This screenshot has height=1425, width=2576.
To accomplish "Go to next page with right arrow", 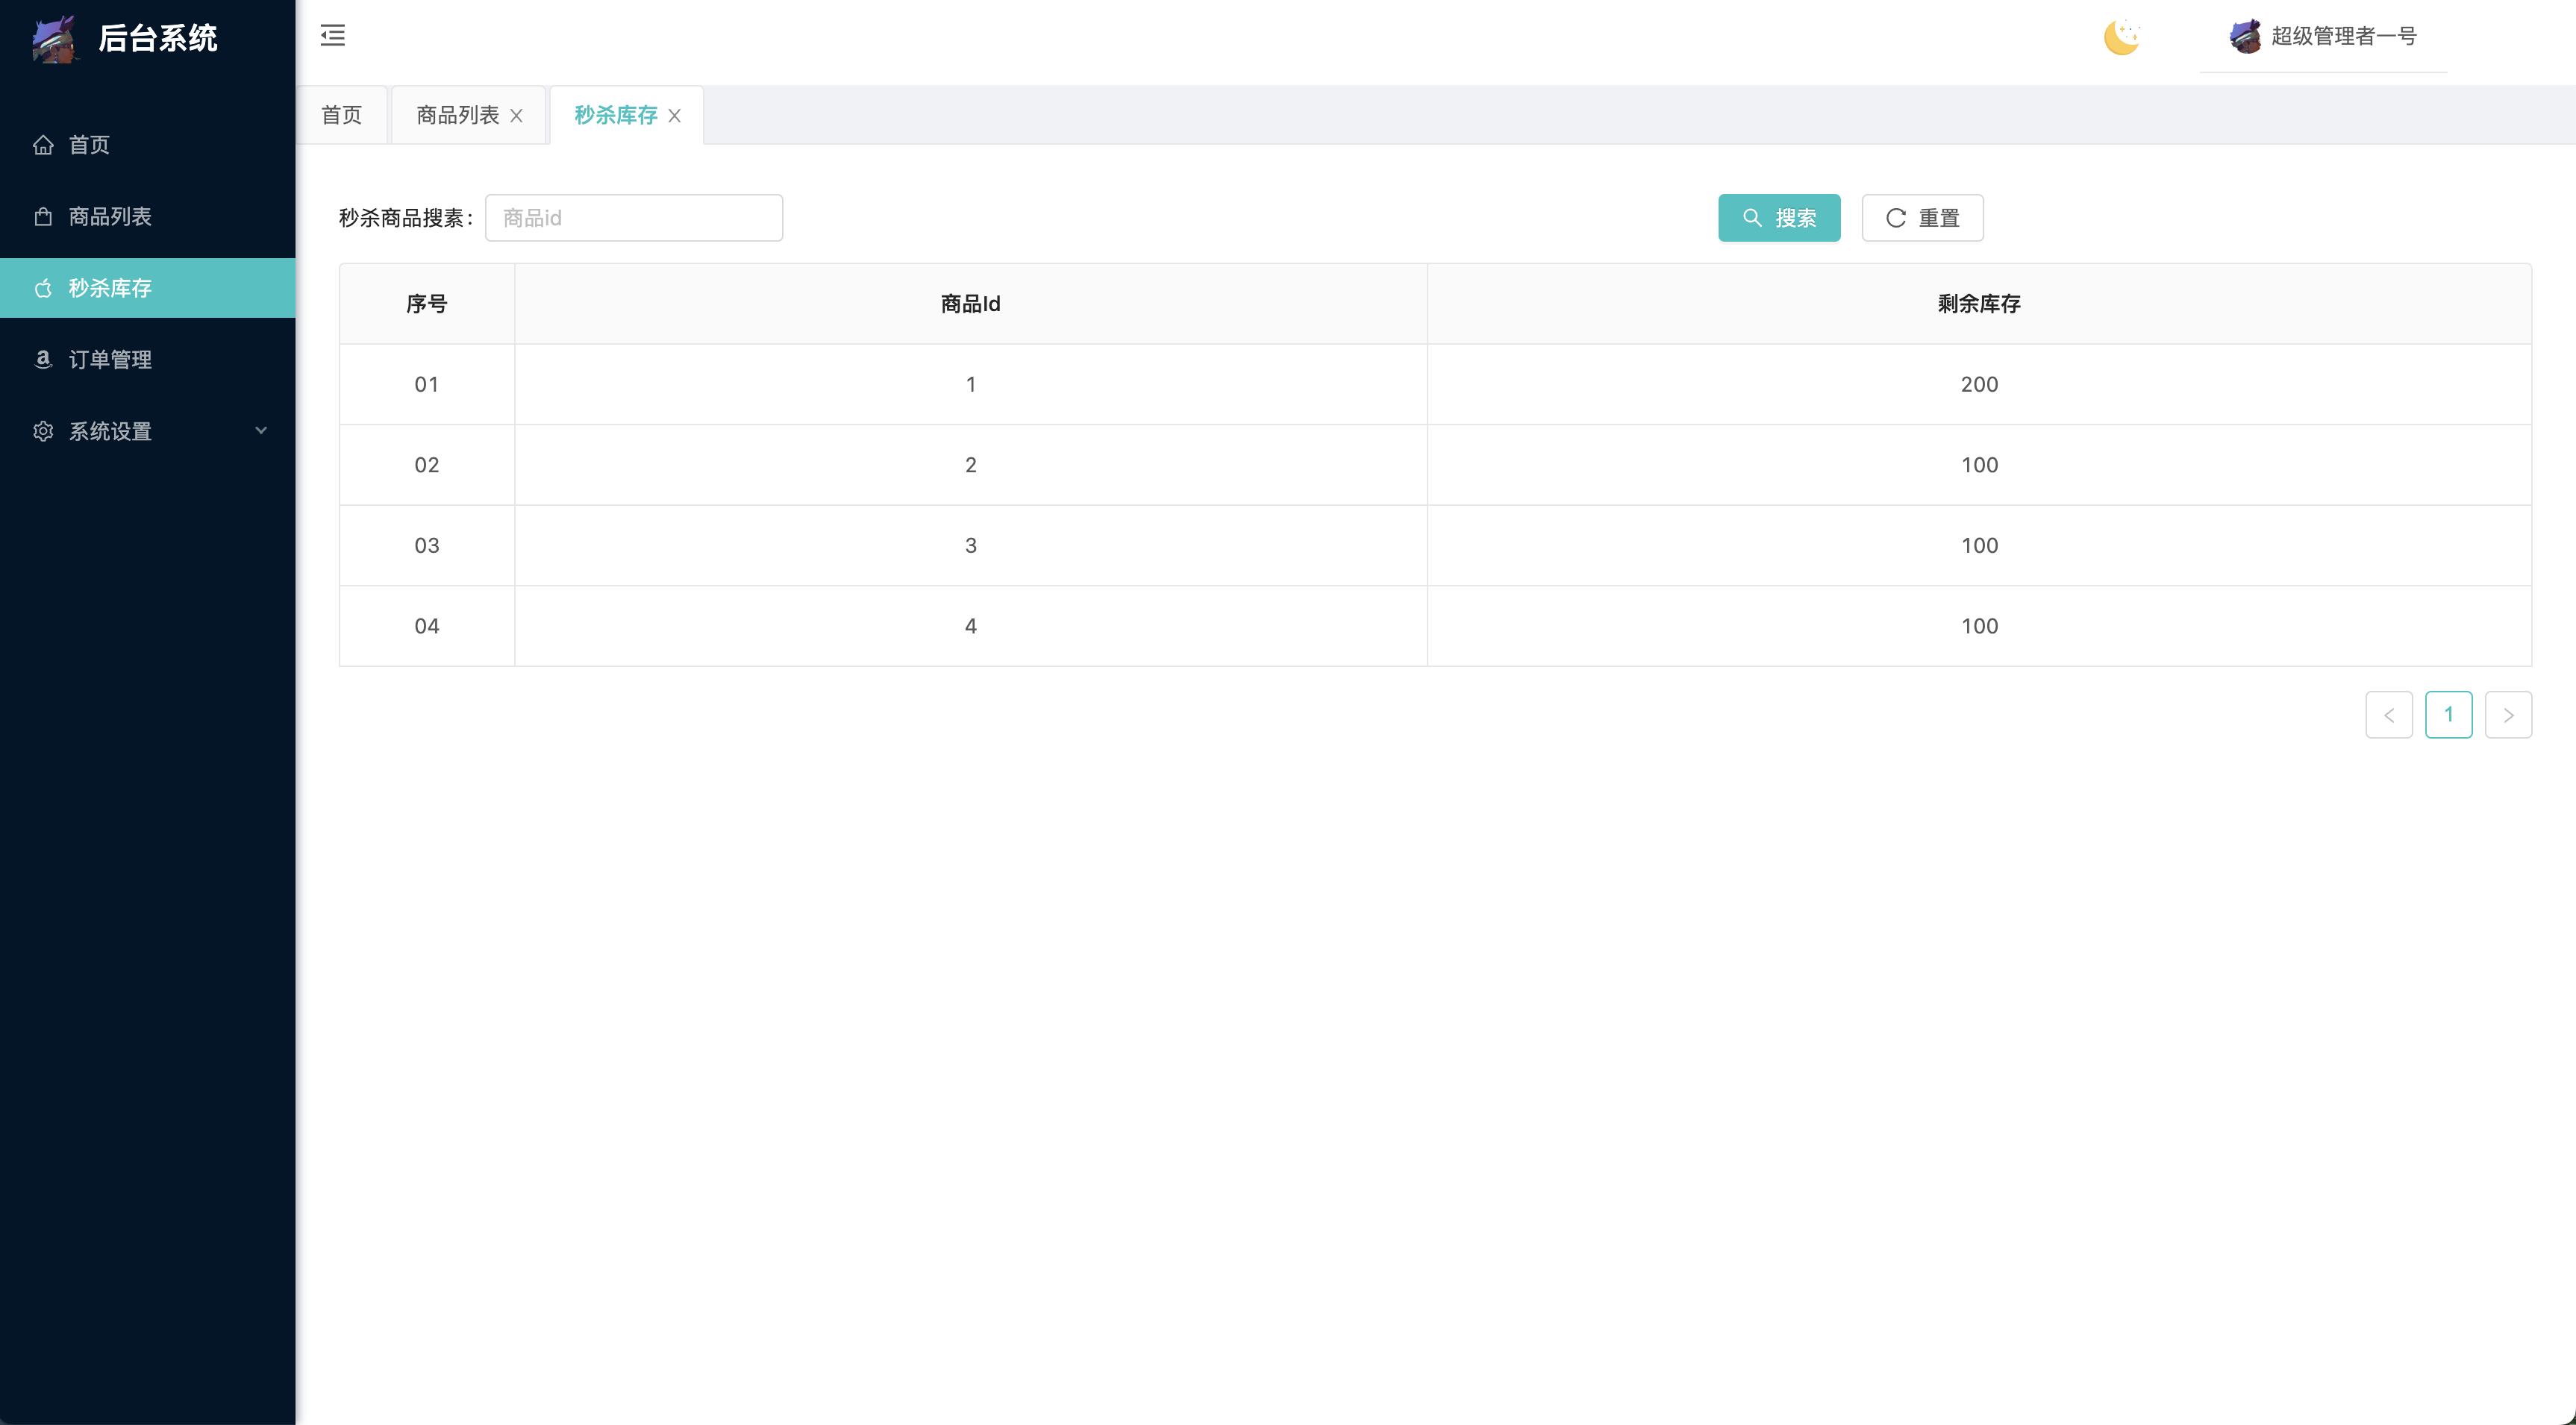I will tap(2508, 715).
